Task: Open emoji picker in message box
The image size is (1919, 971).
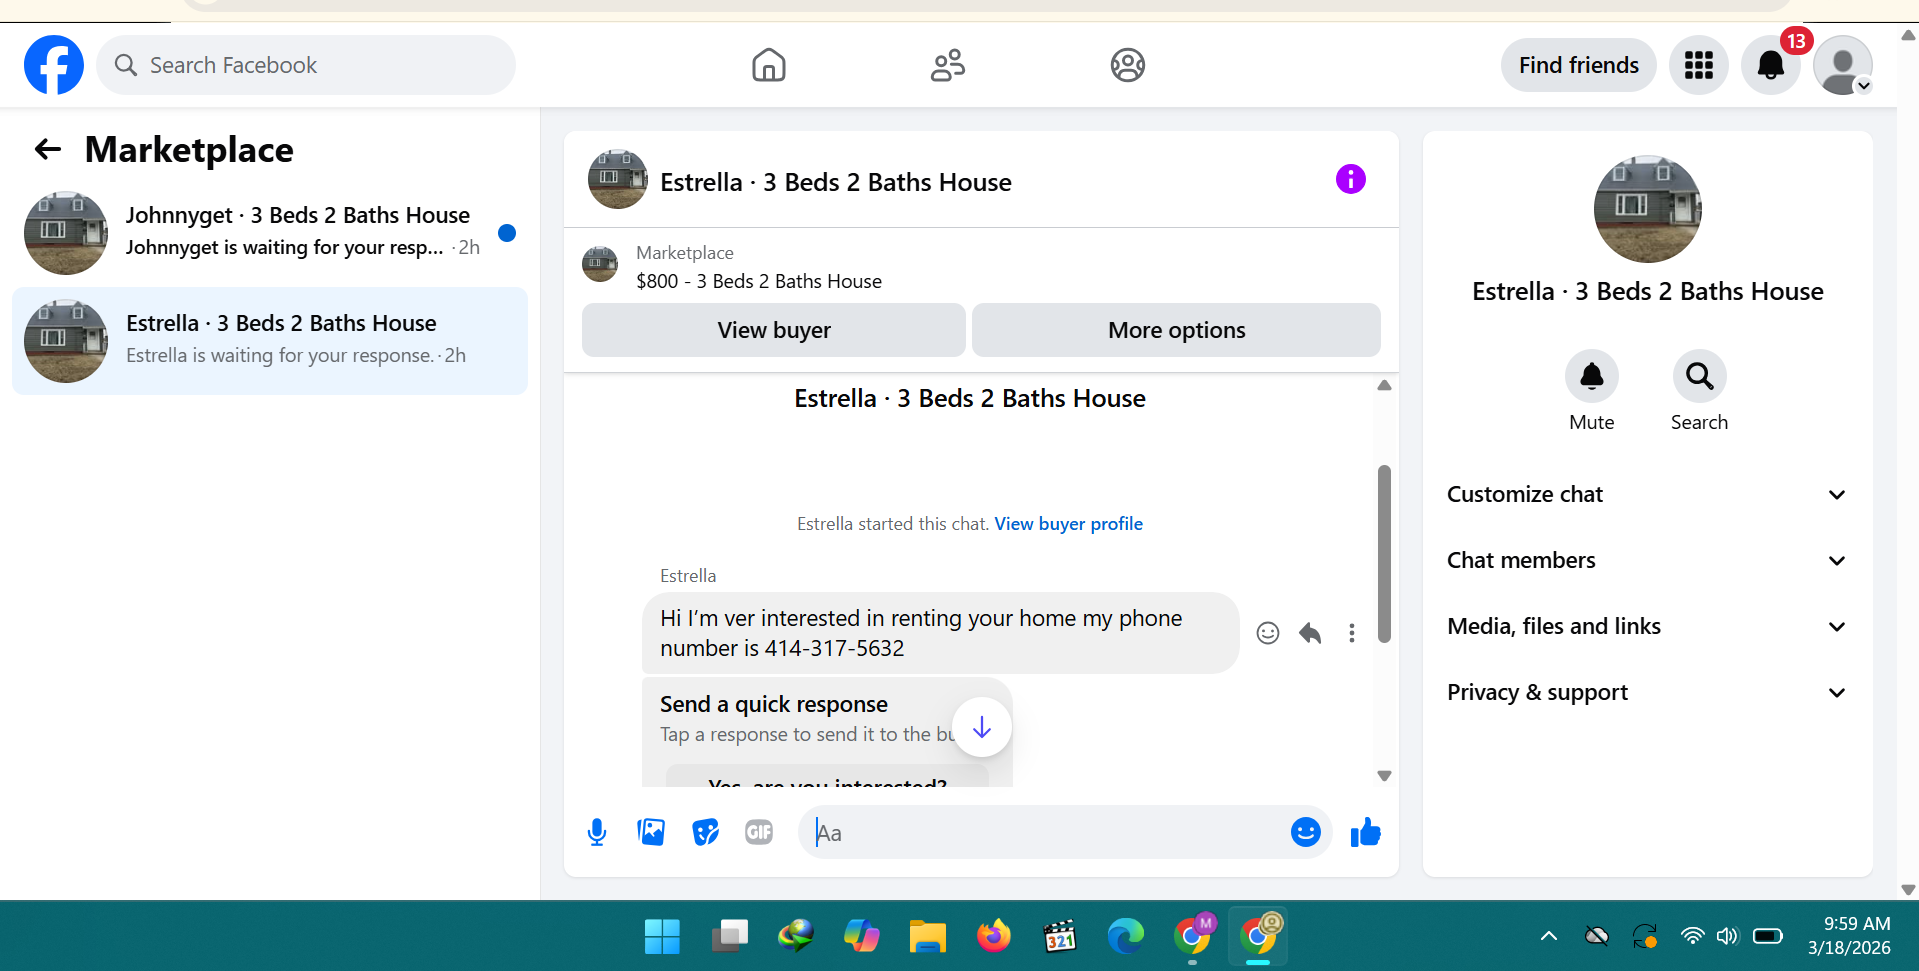Action: tap(1305, 832)
